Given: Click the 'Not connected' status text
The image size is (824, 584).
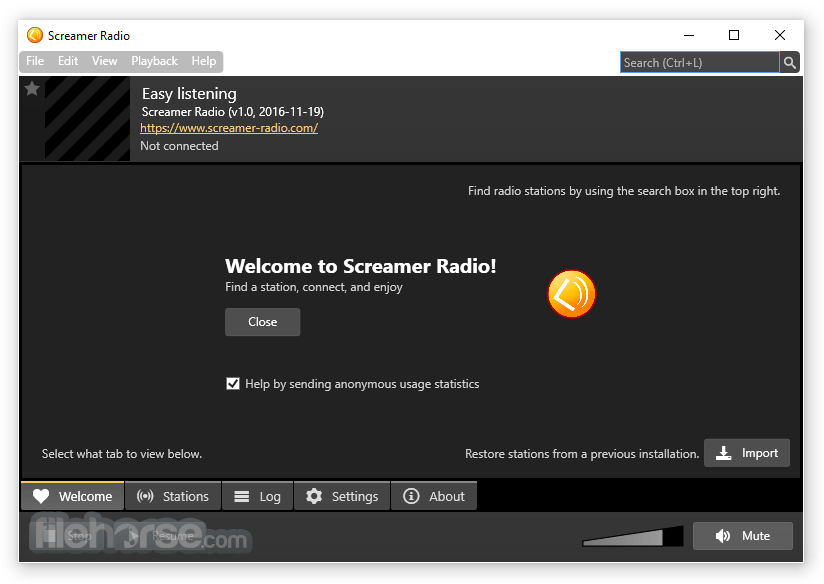Looking at the screenshot, I should 179,146.
